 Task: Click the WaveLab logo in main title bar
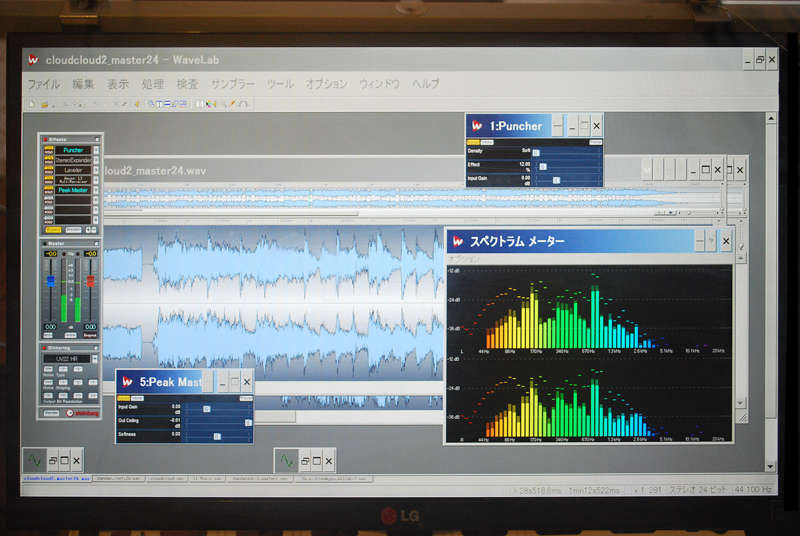[33, 60]
